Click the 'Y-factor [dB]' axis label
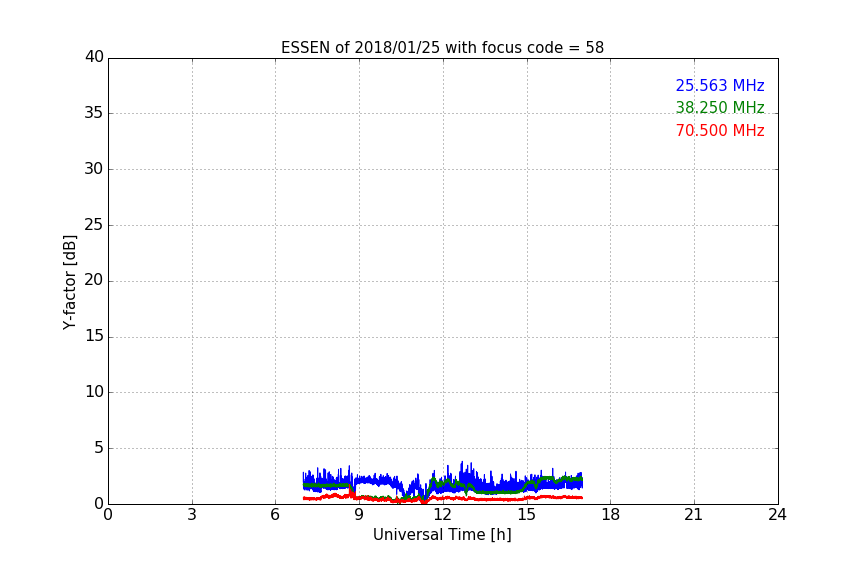Viewport: 864px width, 576px height. click(70, 282)
